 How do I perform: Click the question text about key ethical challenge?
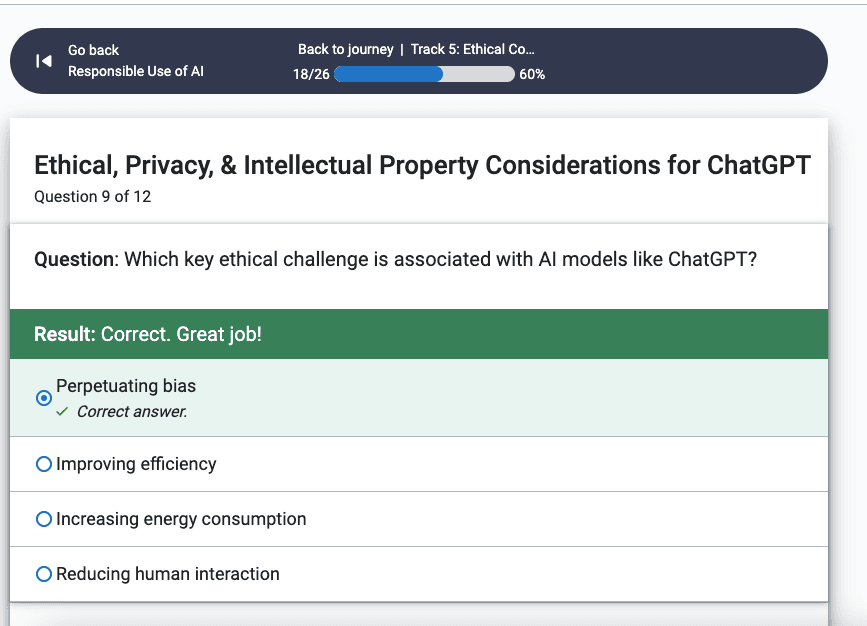pos(395,259)
